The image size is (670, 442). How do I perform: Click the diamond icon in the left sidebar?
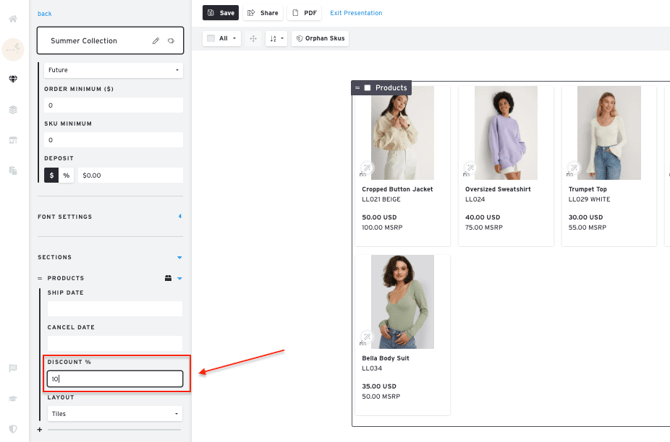coord(13,79)
